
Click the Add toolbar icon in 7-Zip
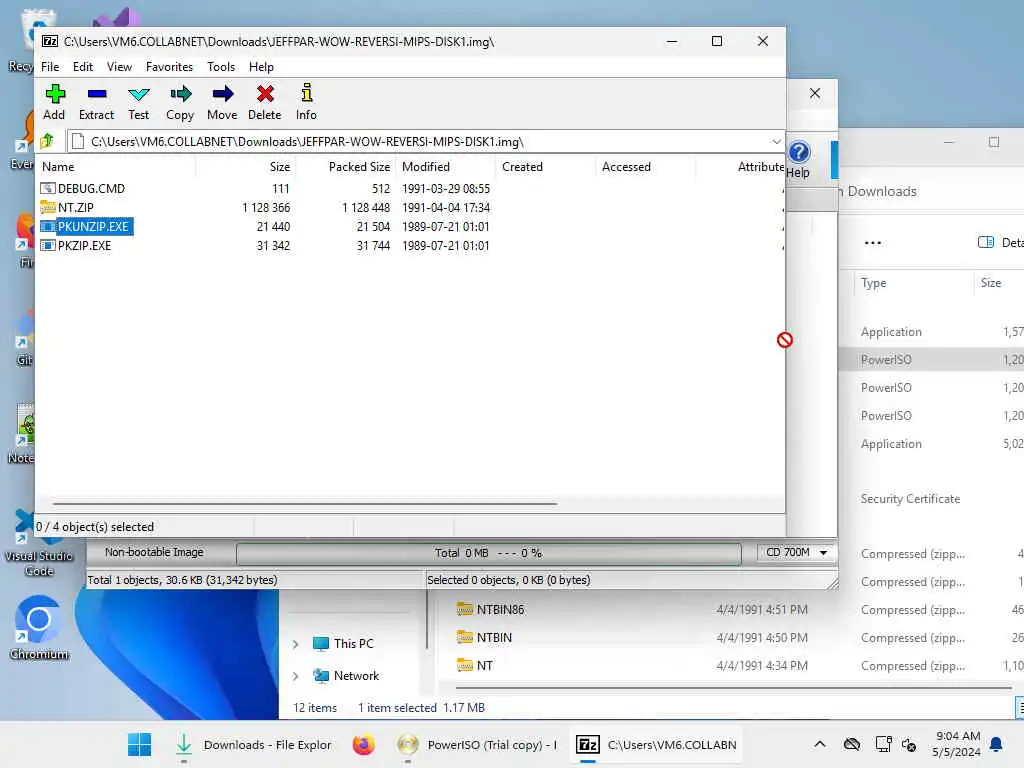point(54,102)
